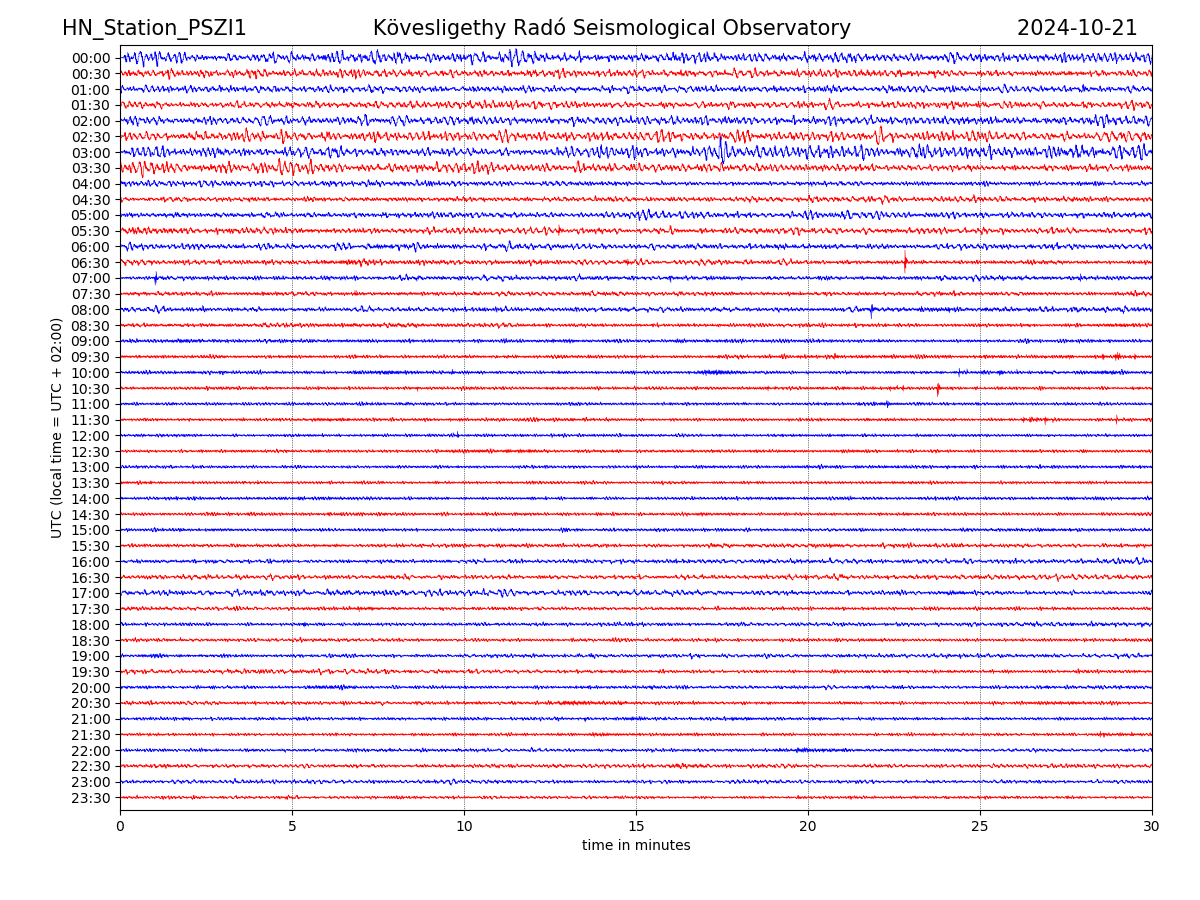
Task: Select the 00:00 row time label
Action: [x=91, y=58]
